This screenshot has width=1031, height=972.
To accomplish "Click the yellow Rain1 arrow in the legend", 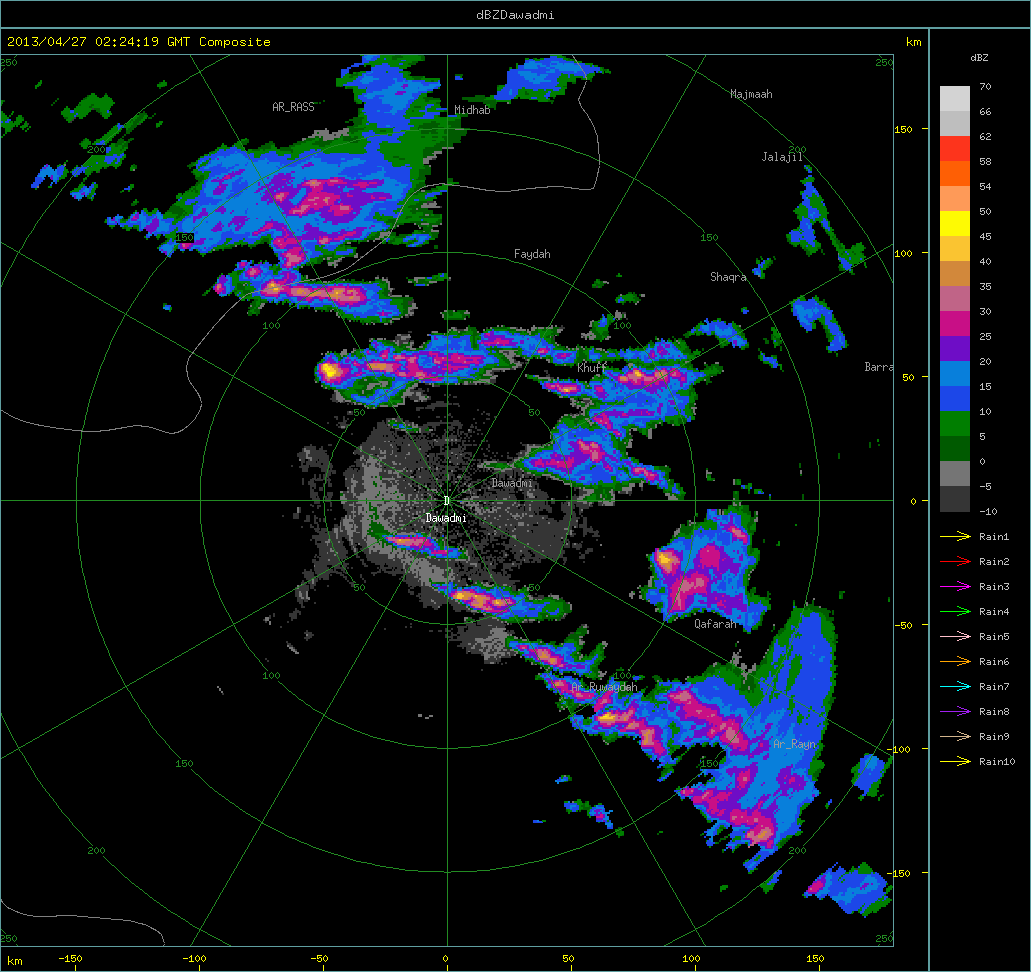I will coord(955,537).
